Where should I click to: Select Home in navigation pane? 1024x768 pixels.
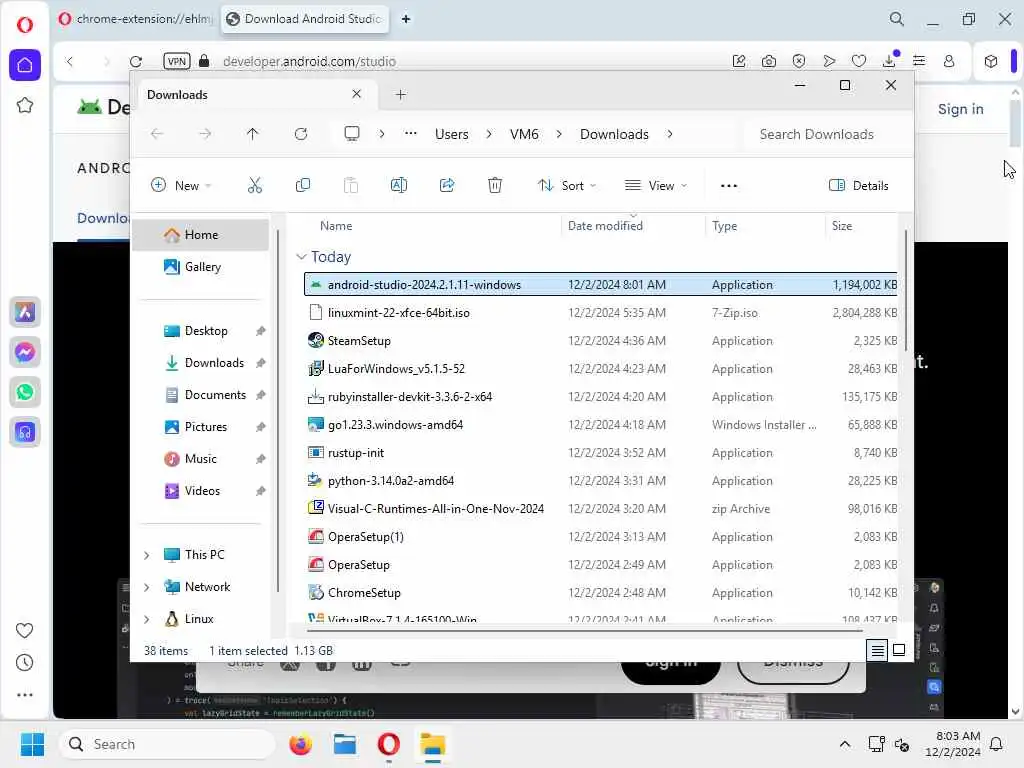pyautogui.click(x=201, y=235)
